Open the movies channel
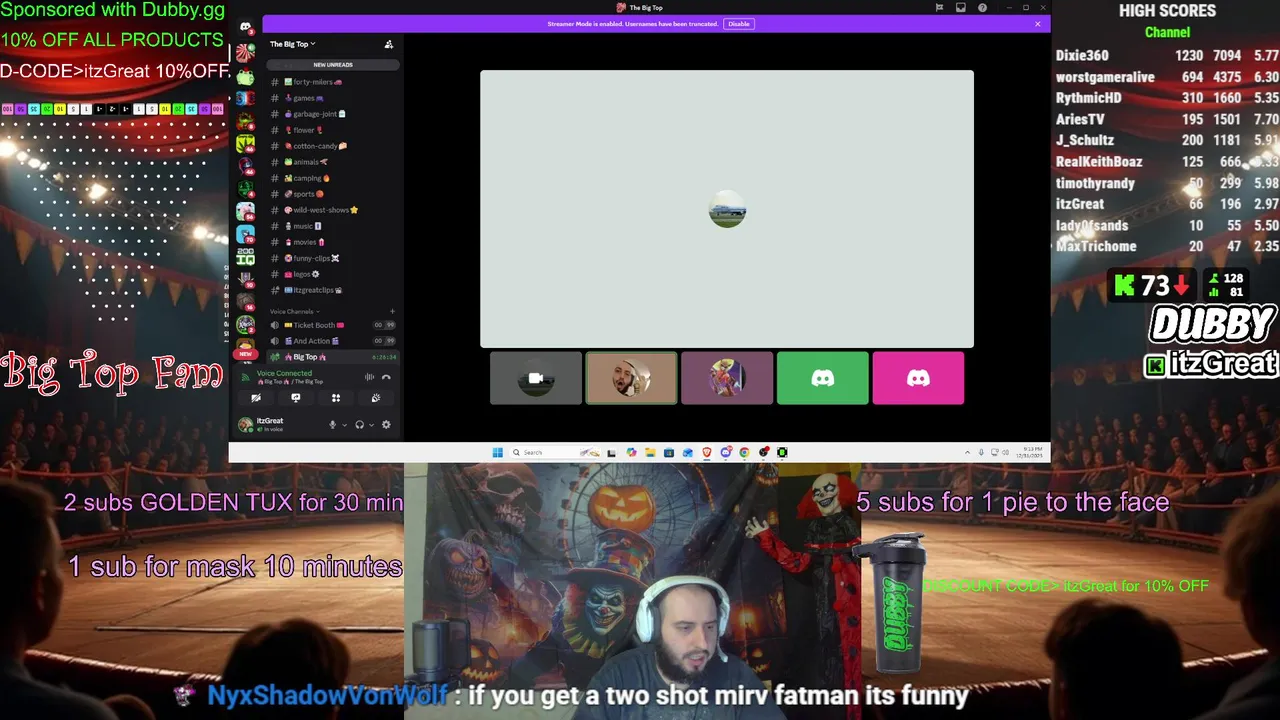This screenshot has width=1280, height=720. [333, 242]
